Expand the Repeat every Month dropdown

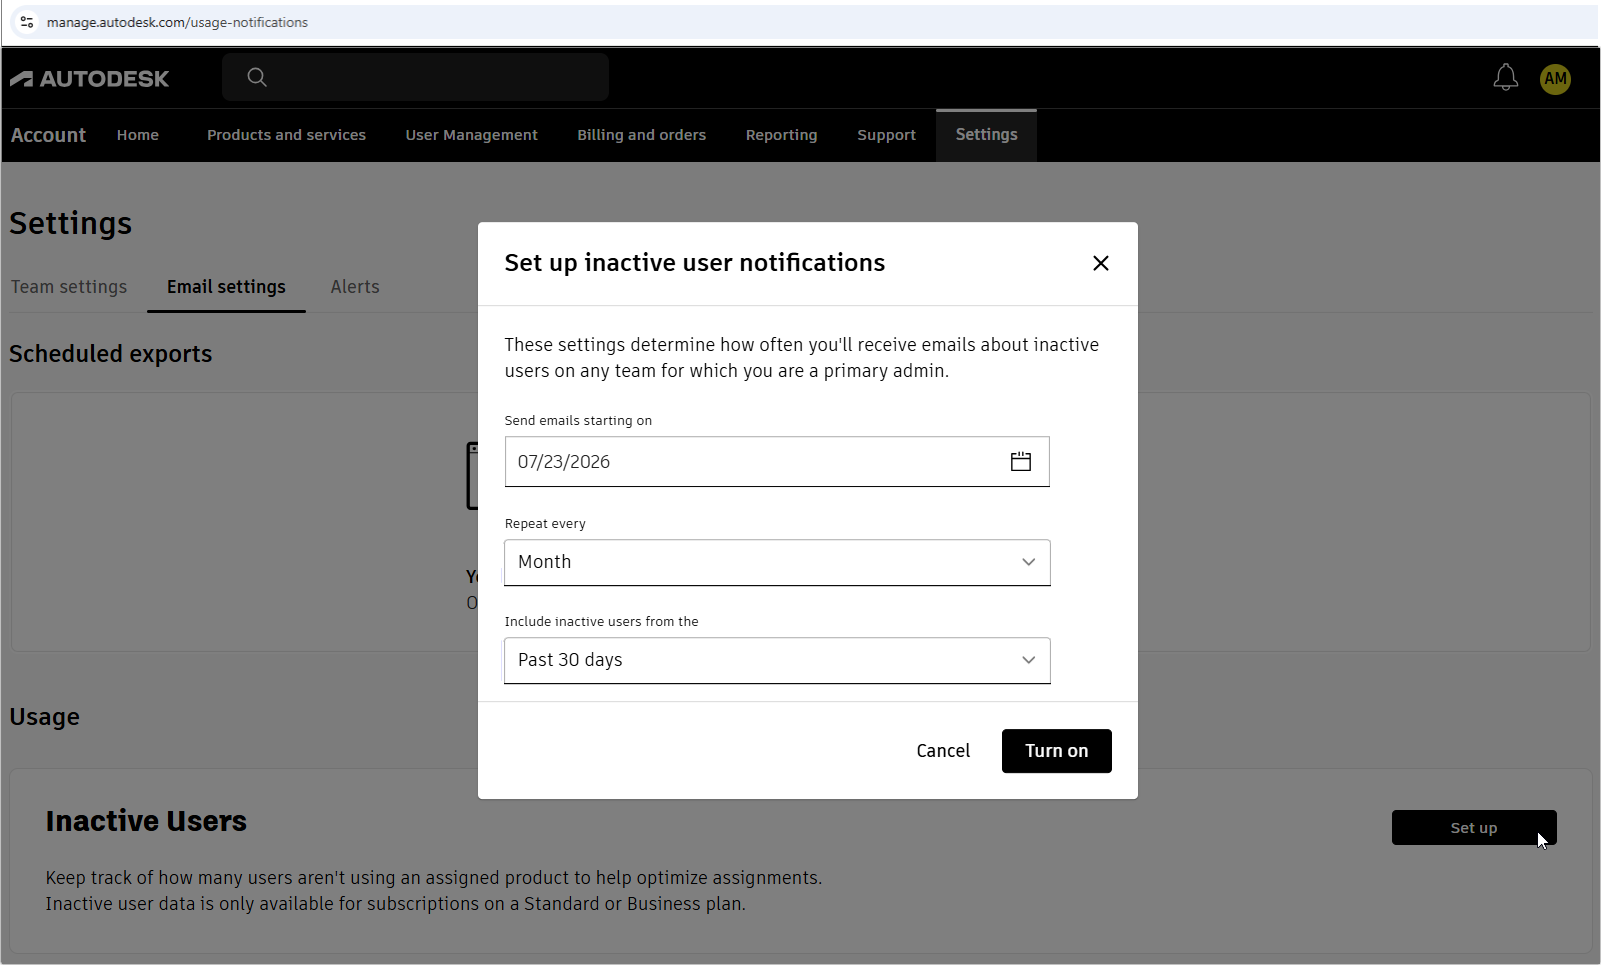click(777, 562)
